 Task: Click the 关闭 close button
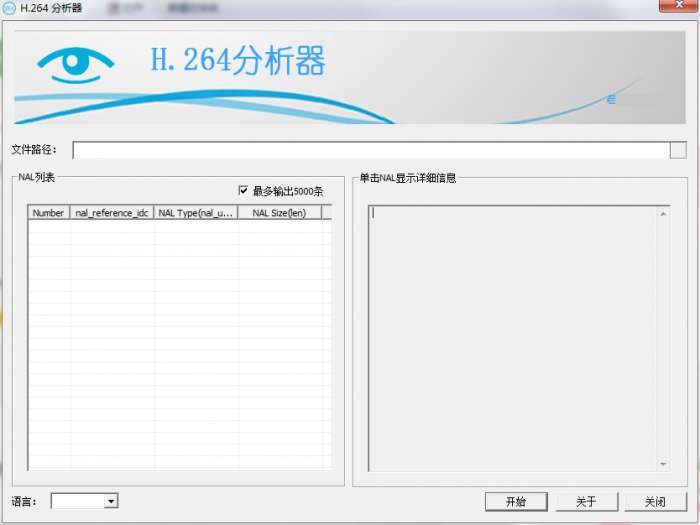click(x=655, y=501)
